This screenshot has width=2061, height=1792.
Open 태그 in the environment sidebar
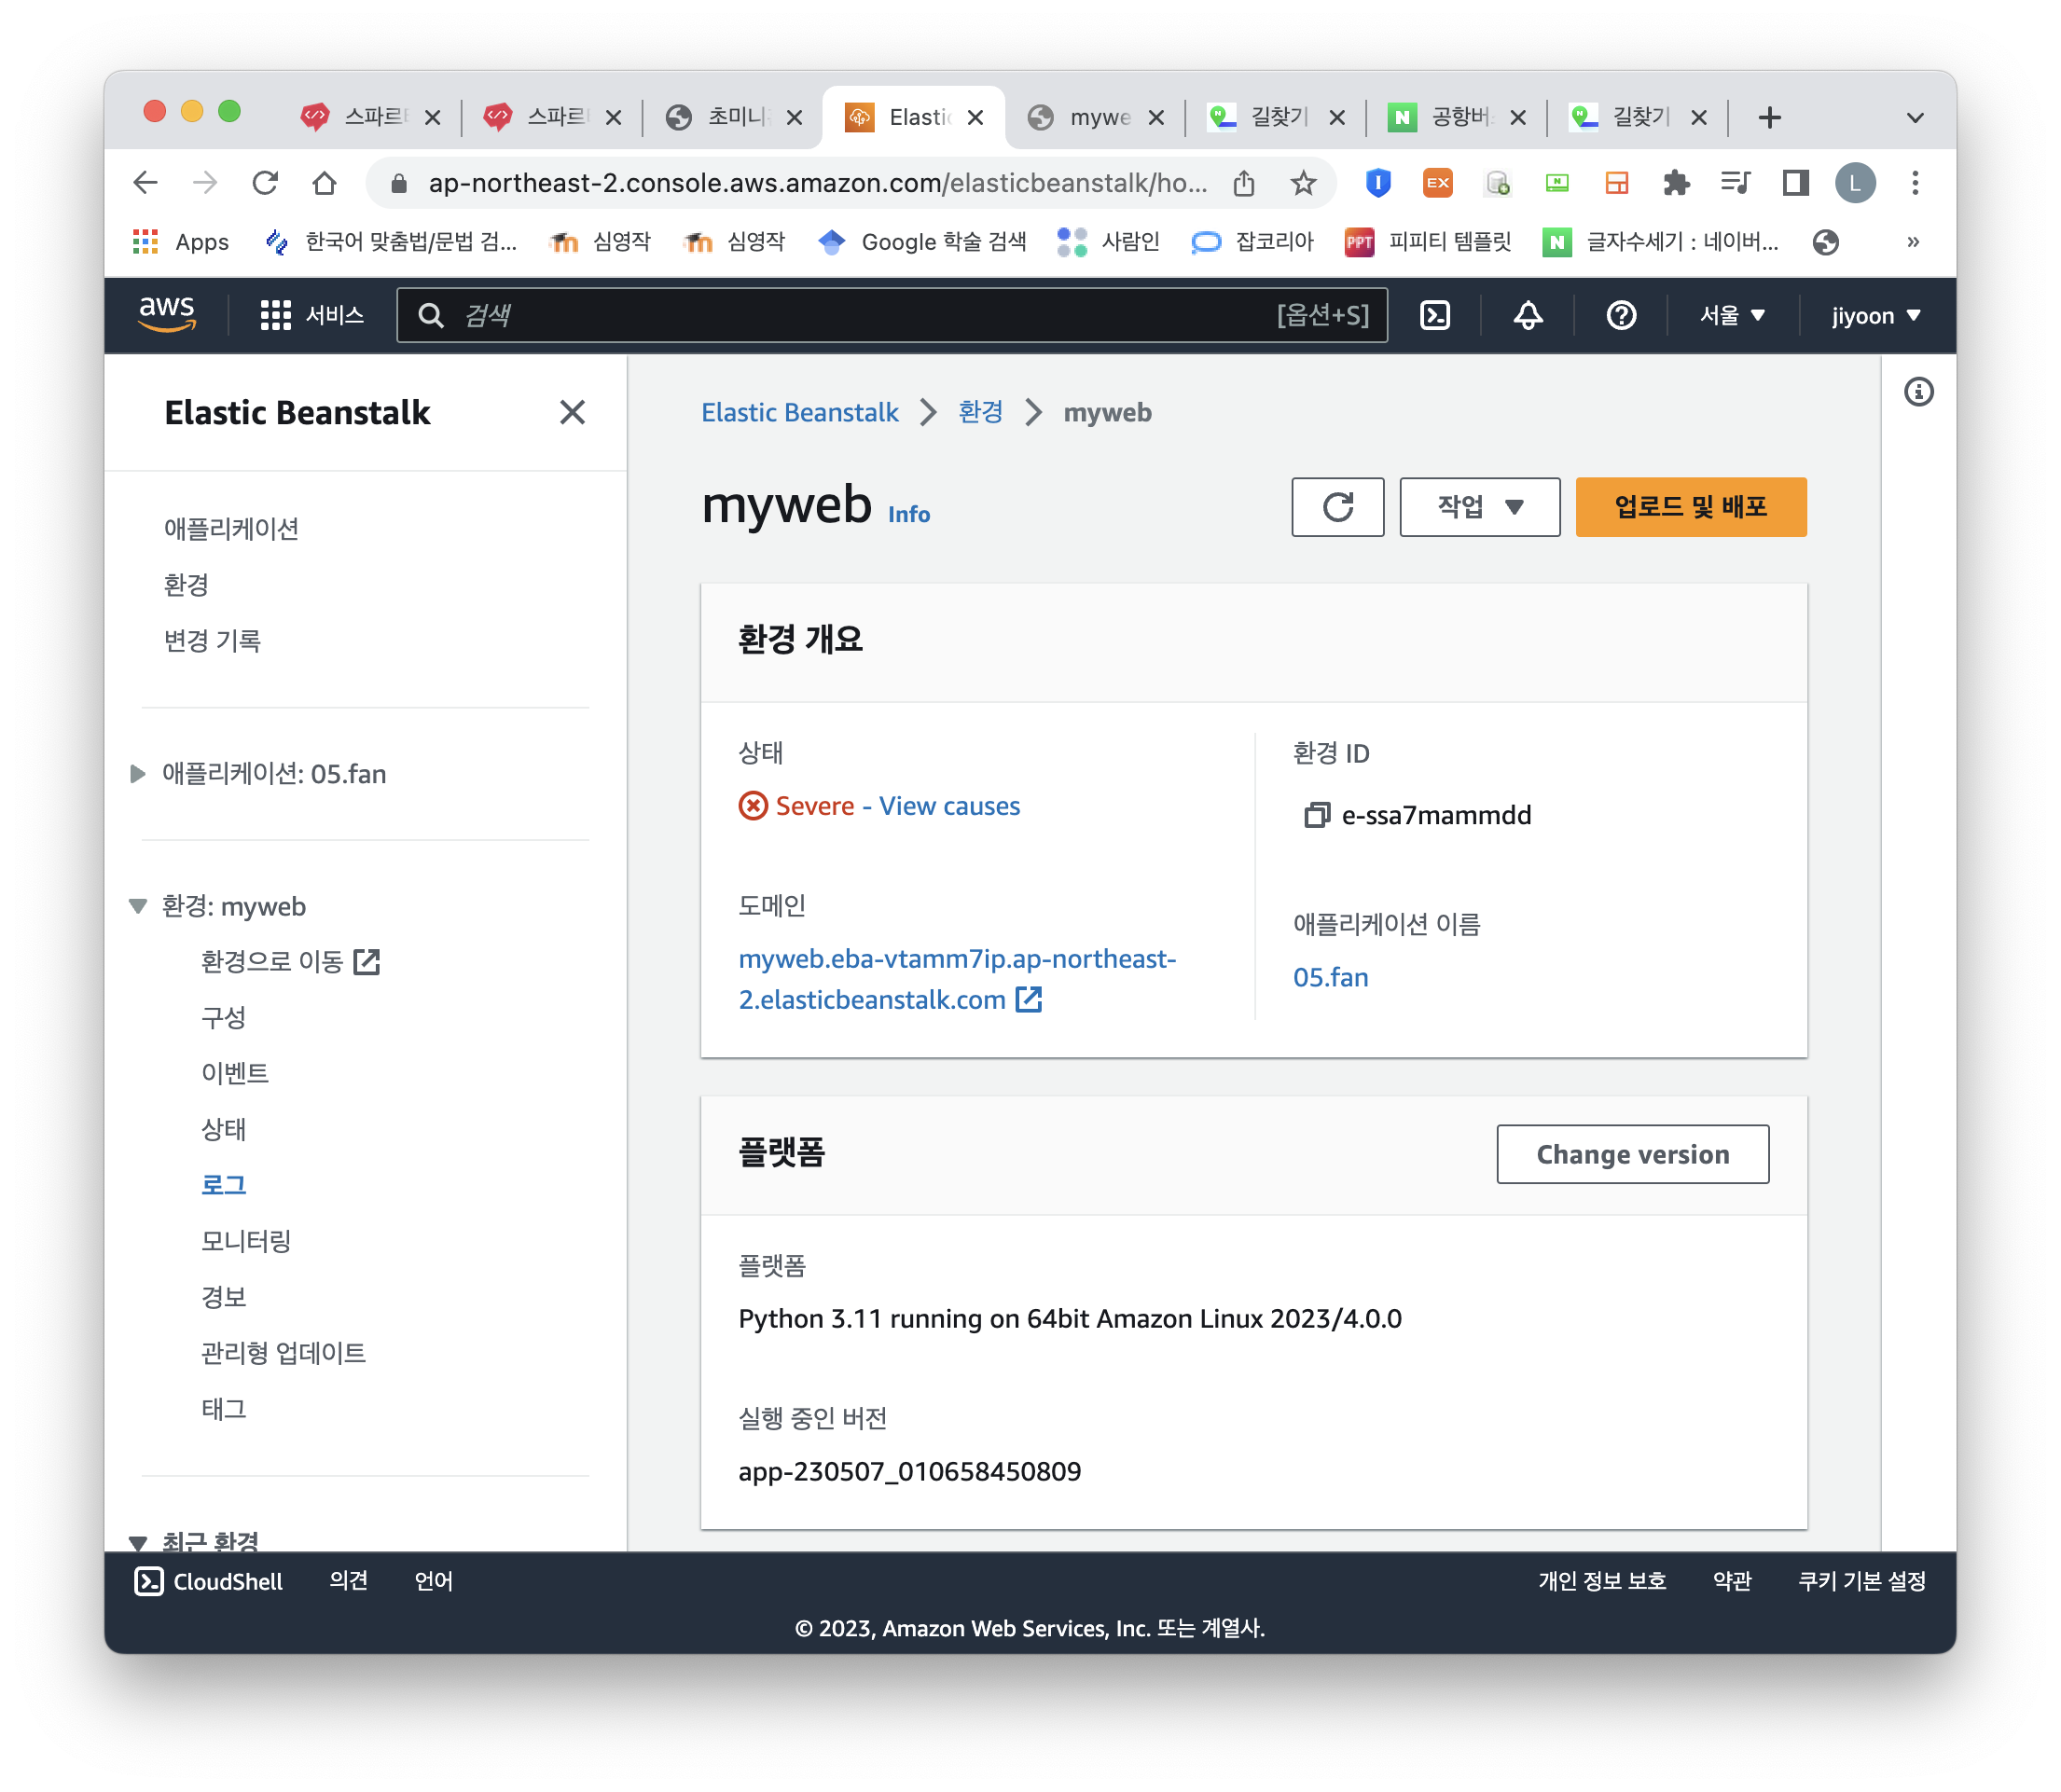click(x=223, y=1409)
